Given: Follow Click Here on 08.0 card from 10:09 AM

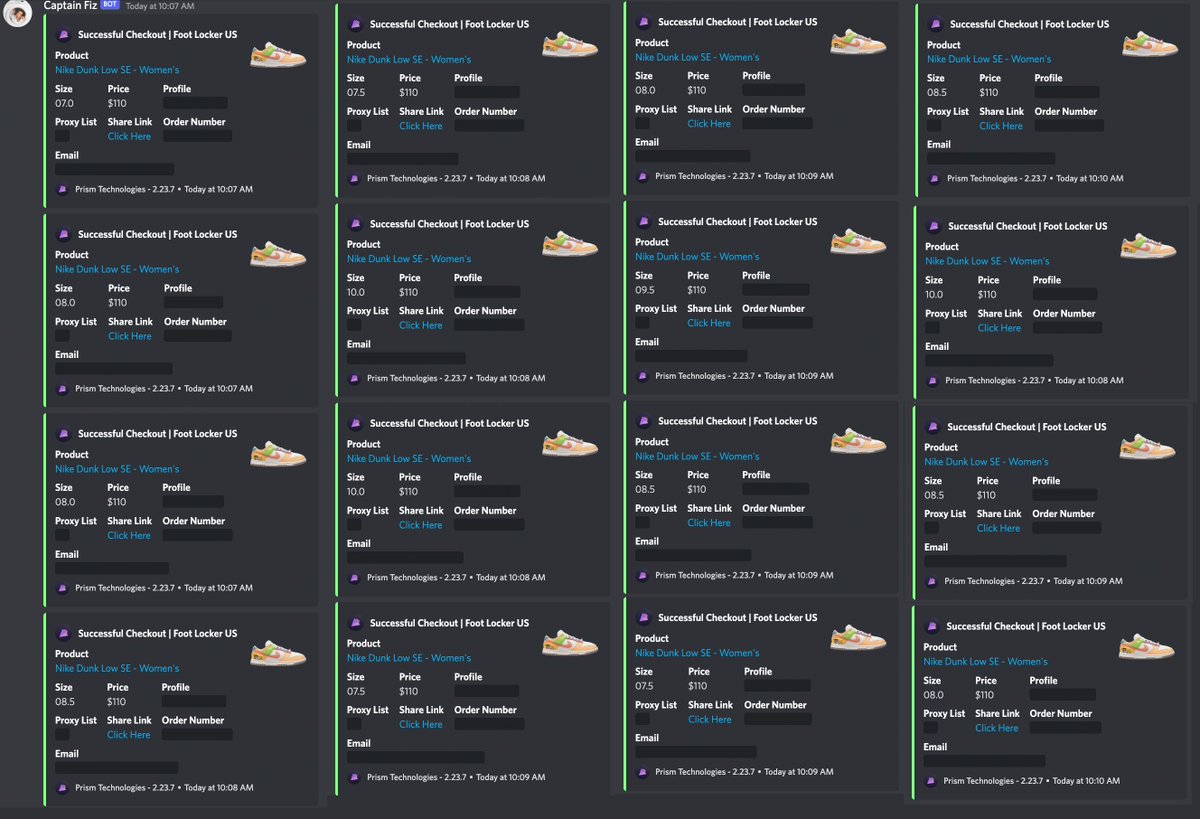Looking at the screenshot, I should pos(709,124).
